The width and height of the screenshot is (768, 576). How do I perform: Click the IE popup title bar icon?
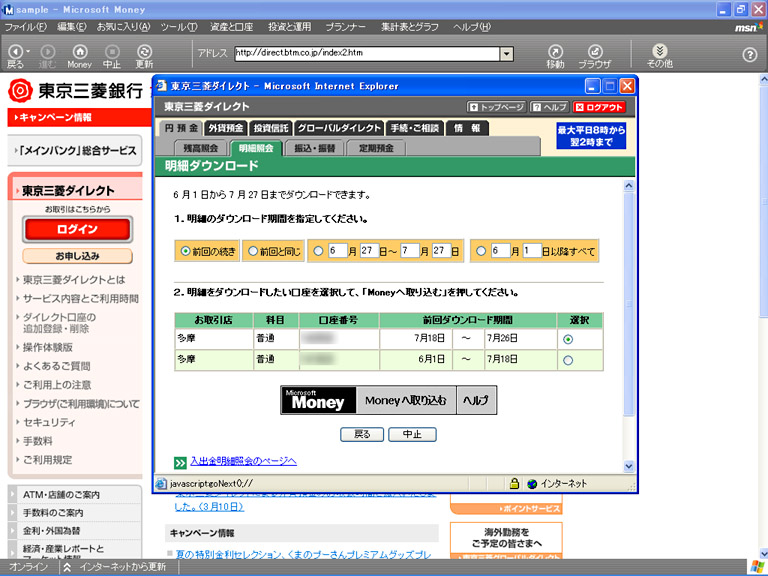(x=161, y=86)
